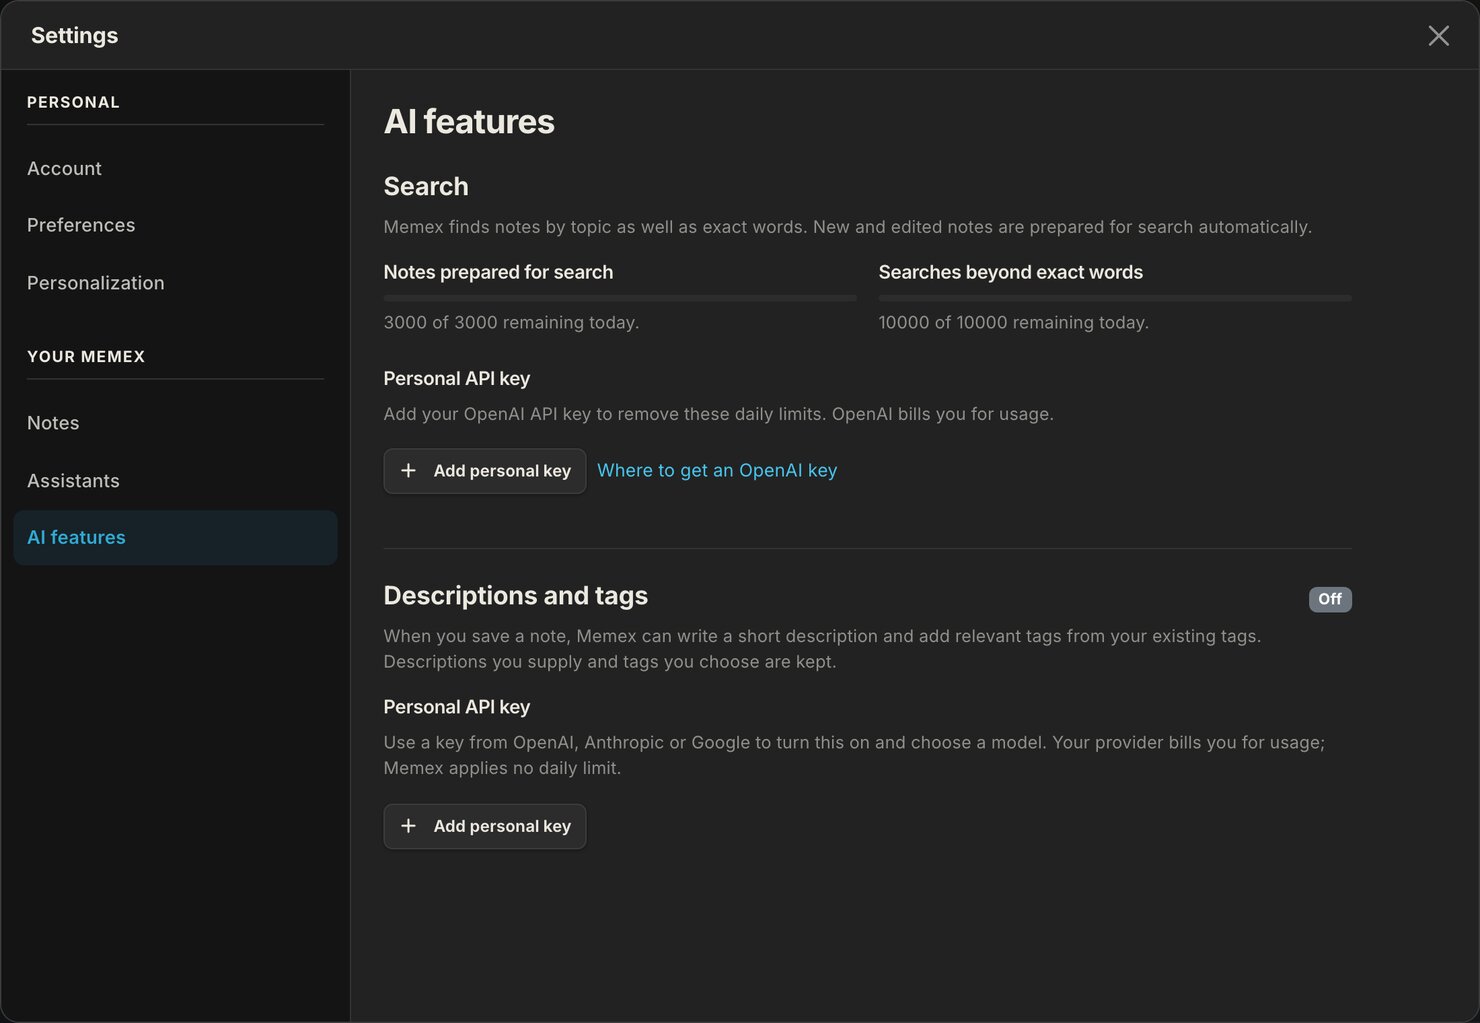Select the AI features sidebar item
This screenshot has height=1023, width=1480.
[x=175, y=538]
